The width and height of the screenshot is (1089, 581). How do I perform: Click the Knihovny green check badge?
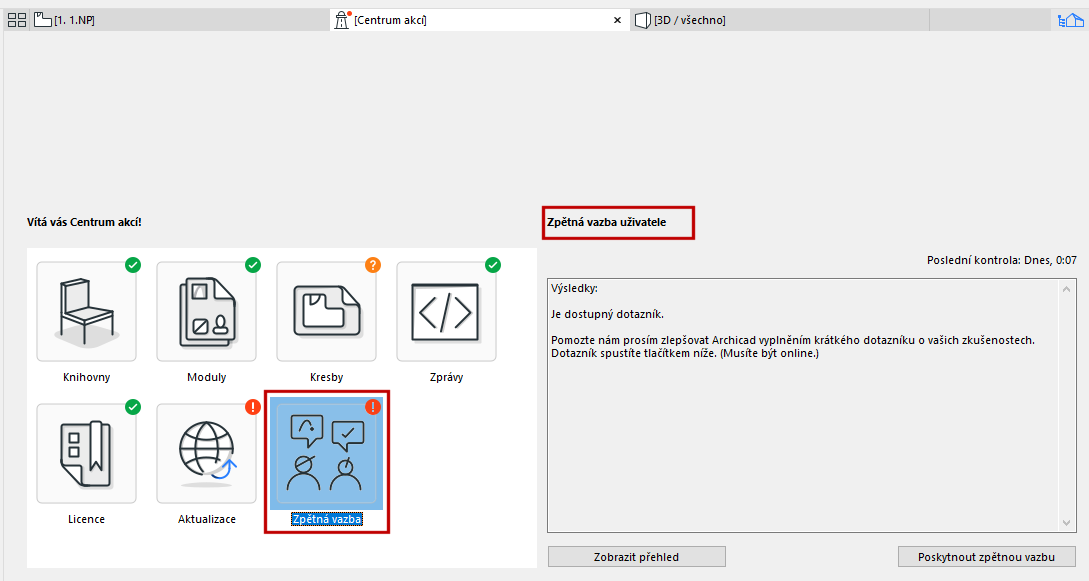tap(133, 264)
